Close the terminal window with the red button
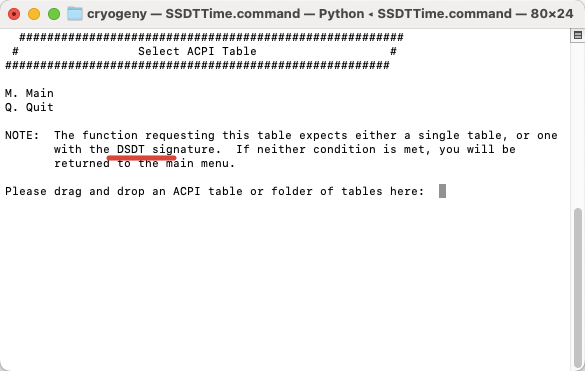The width and height of the screenshot is (585, 371). click(14, 14)
